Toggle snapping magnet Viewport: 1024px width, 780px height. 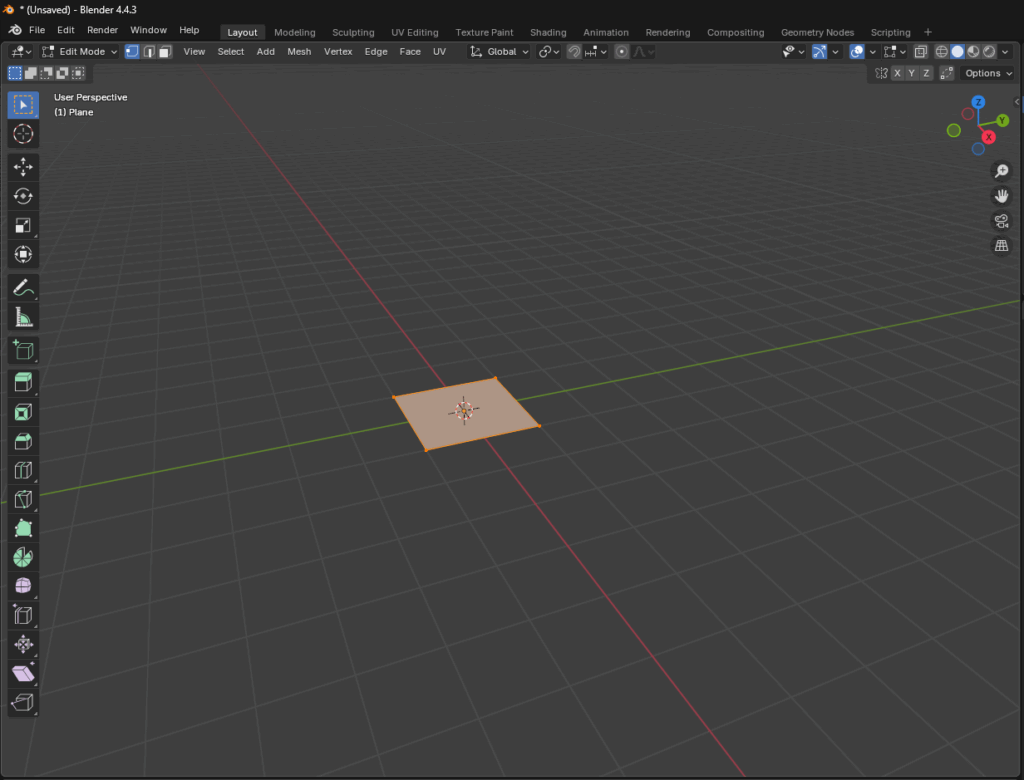574,52
